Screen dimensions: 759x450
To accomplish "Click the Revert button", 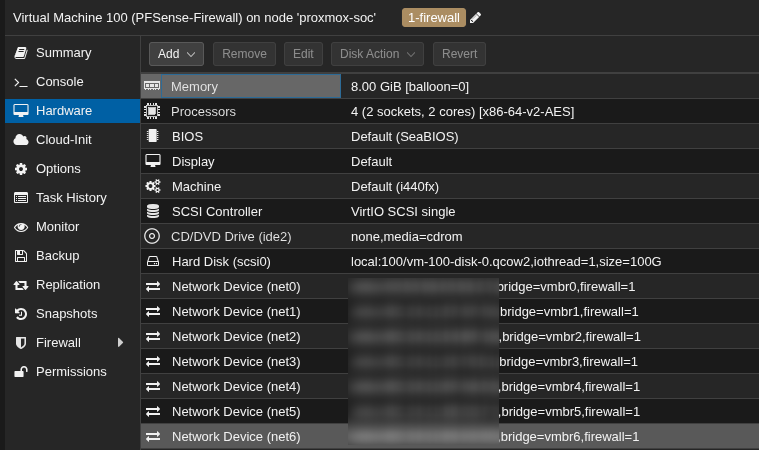I will pyautogui.click(x=459, y=54).
